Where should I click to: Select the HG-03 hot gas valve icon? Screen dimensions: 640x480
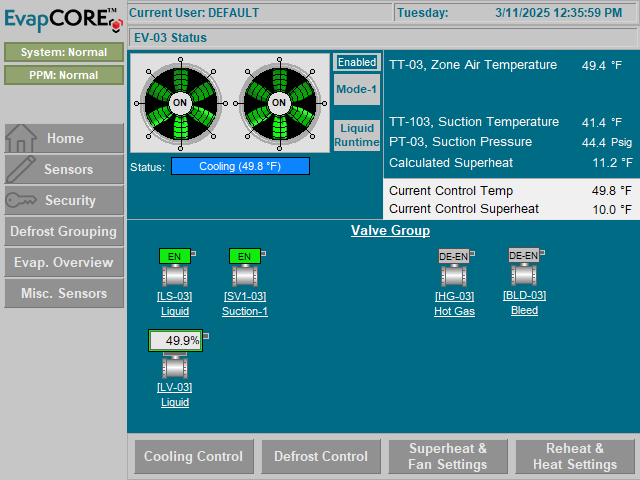454,276
